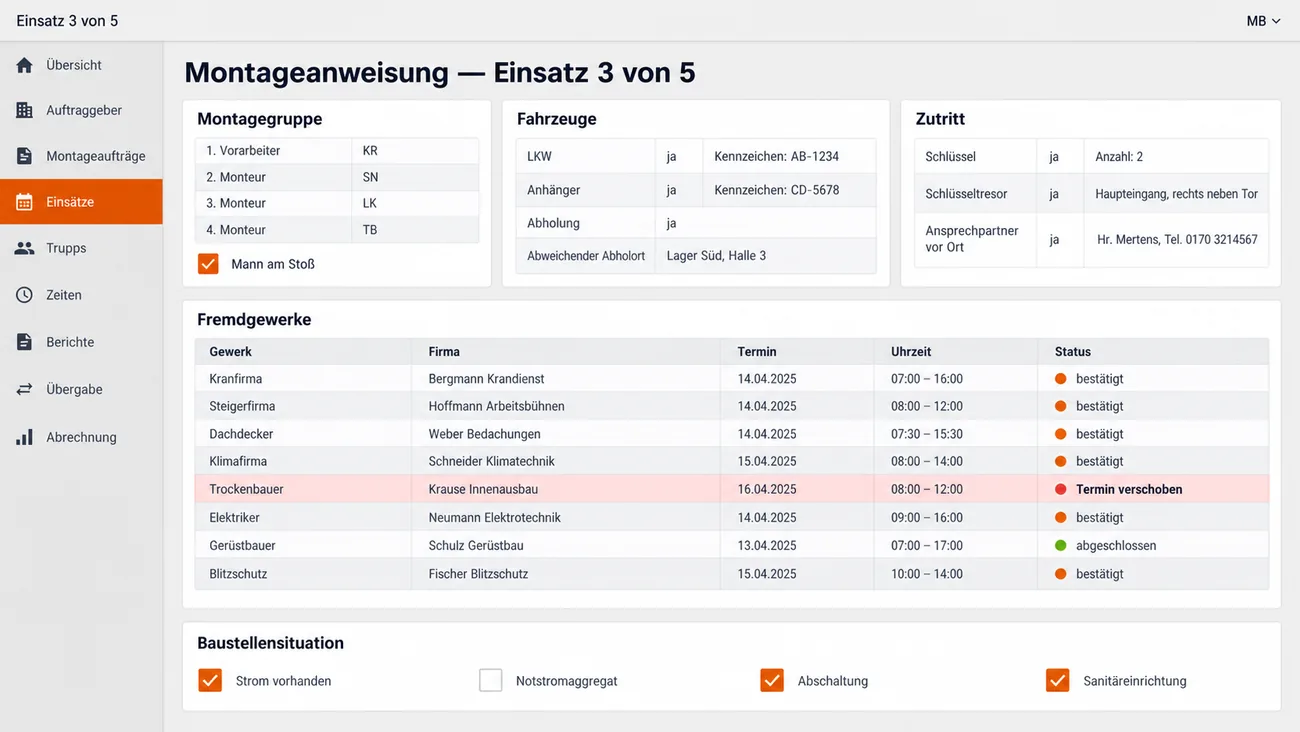Select the Einsätze sidebar entry
This screenshot has height=732, width=1300.
pos(81,202)
